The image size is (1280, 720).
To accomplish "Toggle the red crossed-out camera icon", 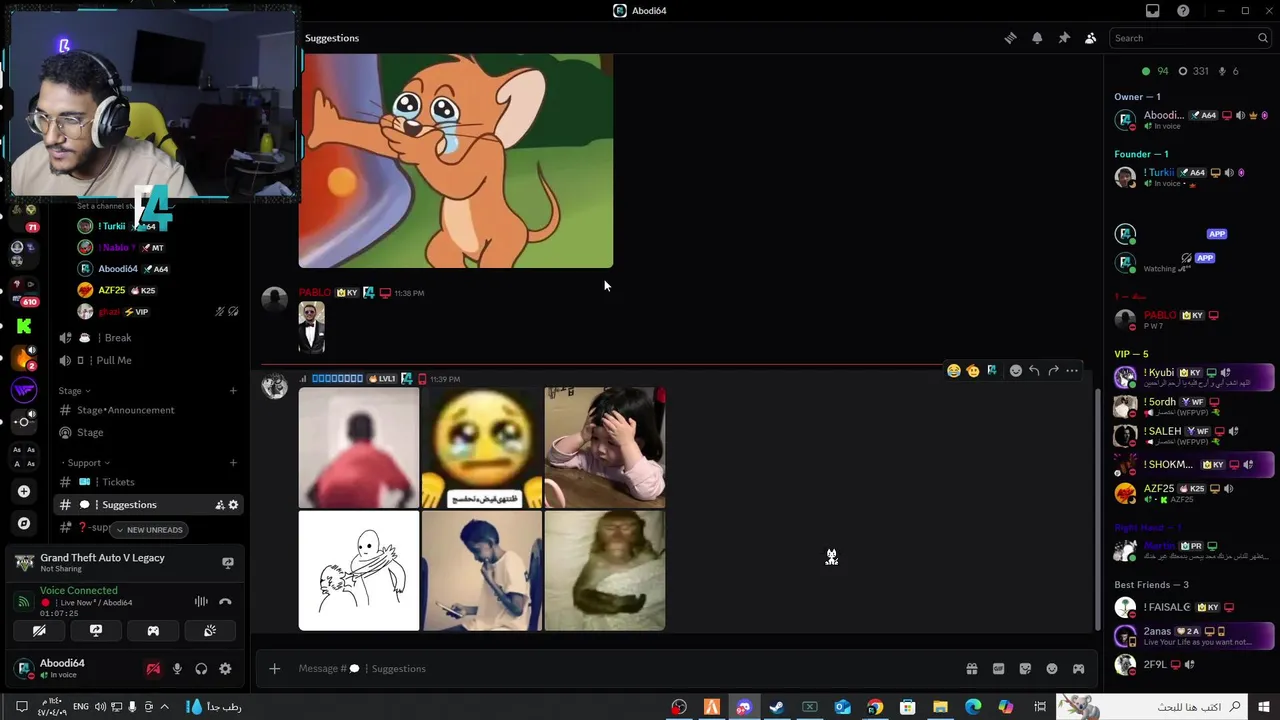I will coord(153,669).
